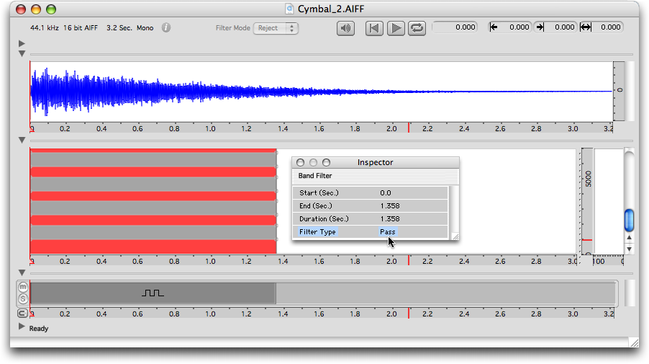Click the C button beside the bottom ruler
The image size is (649, 364).
click(x=22, y=313)
